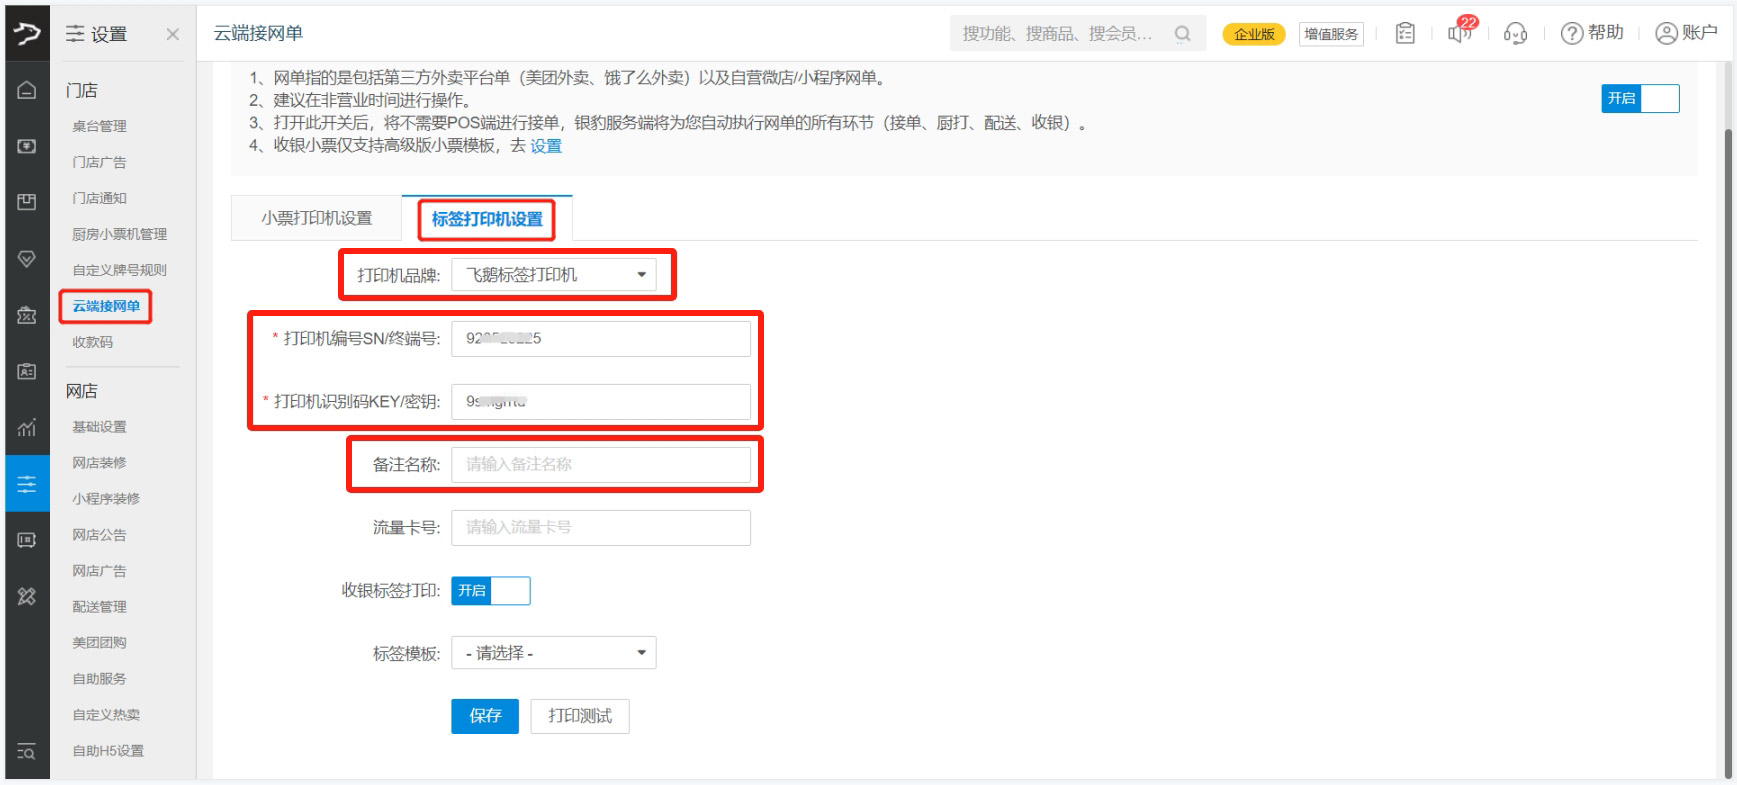Click the help question mark icon
This screenshot has height=785, width=1737.
point(1571,33)
